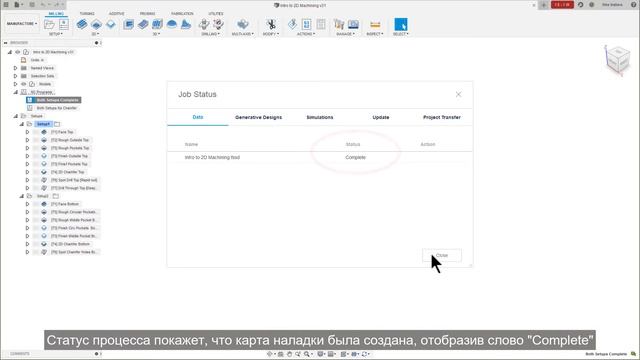Open the Manufacture workspace dropdown
This screenshot has height=360, width=640.
22,24
